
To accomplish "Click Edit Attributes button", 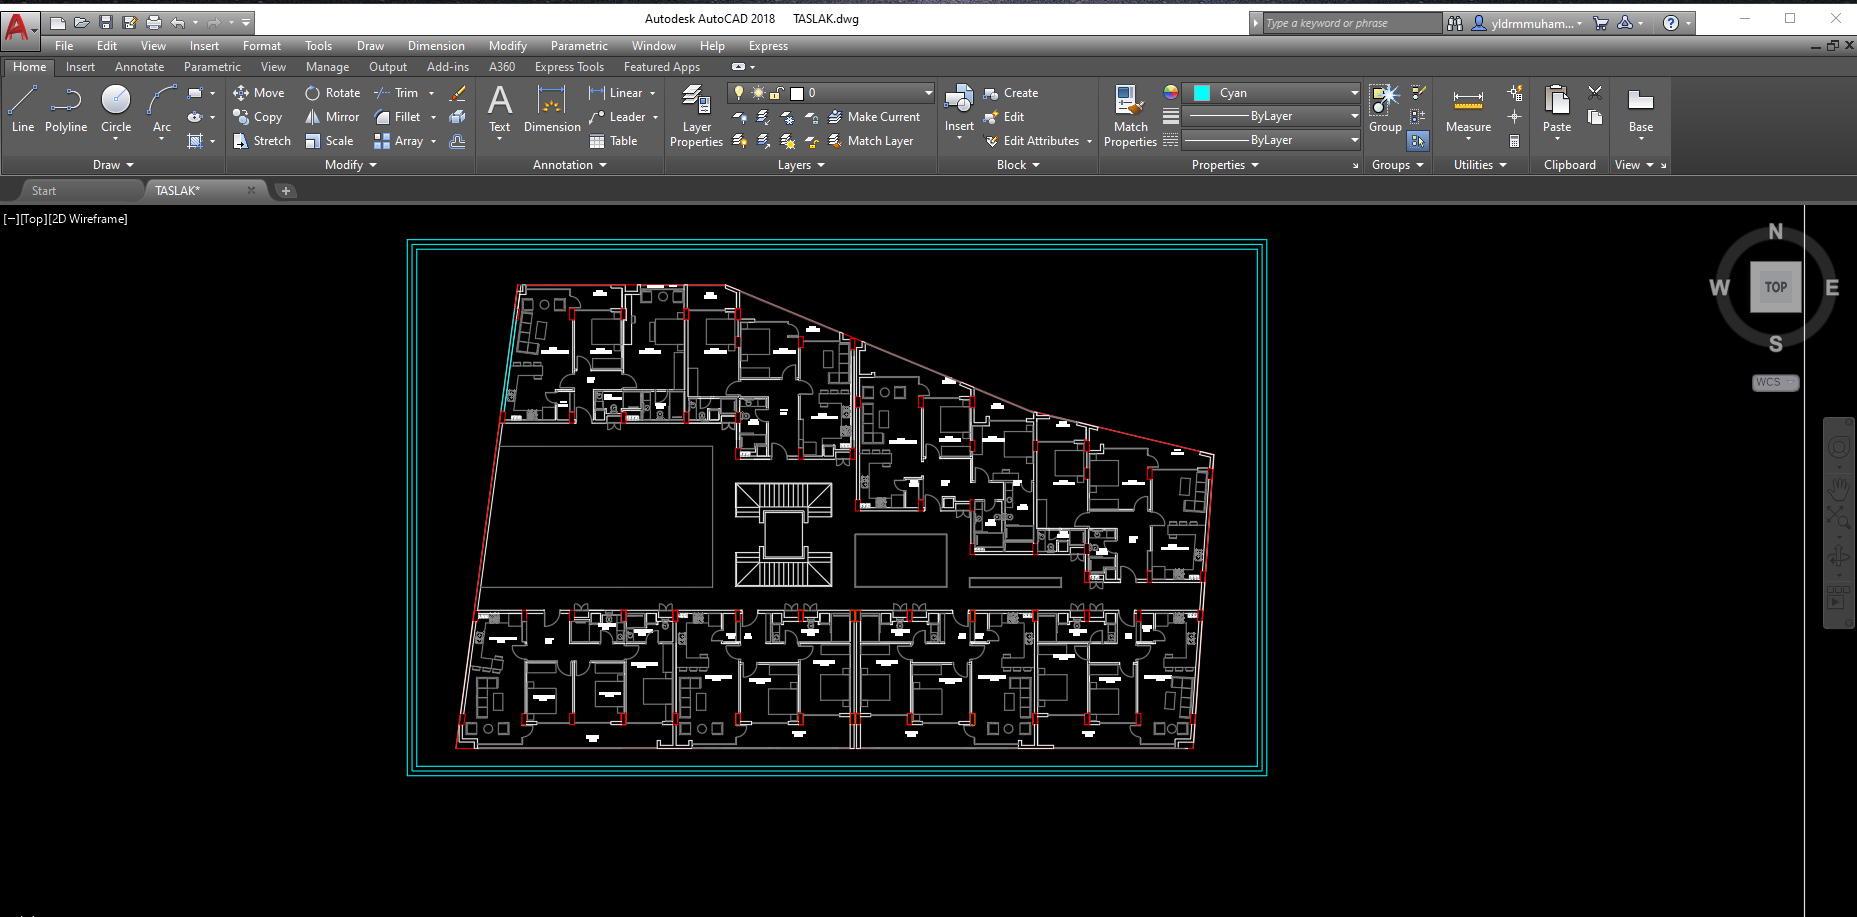I will [x=1032, y=141].
